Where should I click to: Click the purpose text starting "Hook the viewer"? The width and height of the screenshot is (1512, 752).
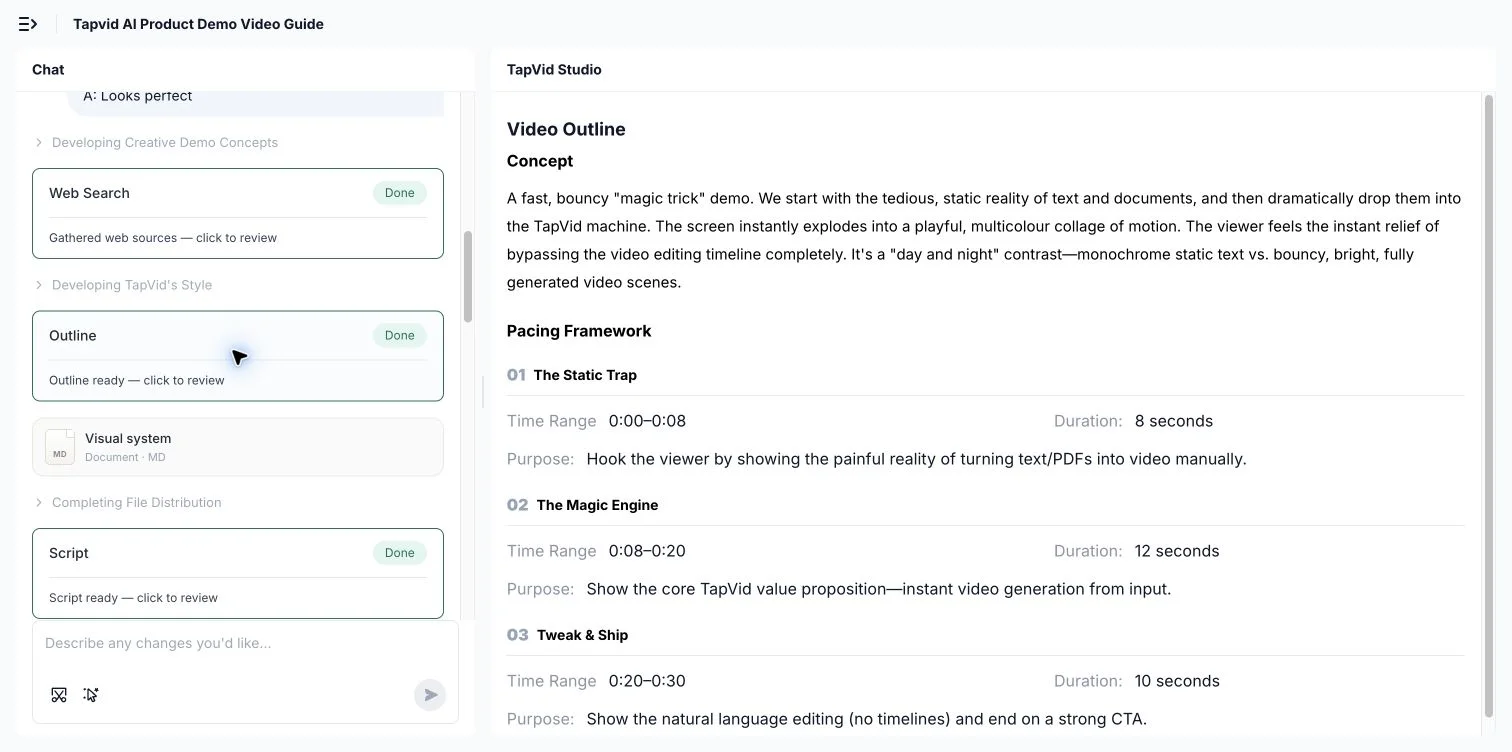tap(916, 459)
